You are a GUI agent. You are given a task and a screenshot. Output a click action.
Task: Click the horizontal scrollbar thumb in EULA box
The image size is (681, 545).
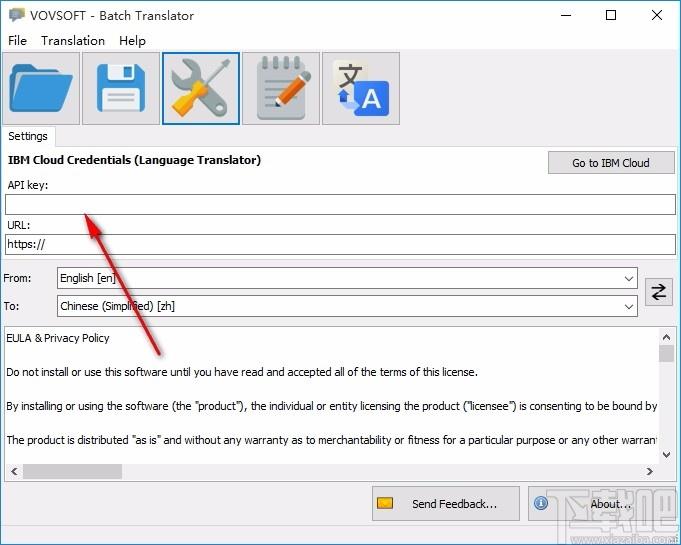[x=73, y=471]
